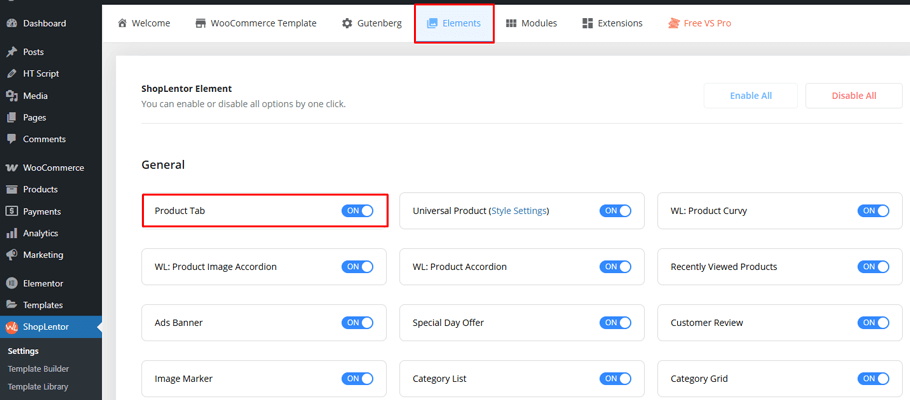Click the Pages icon in sidebar
This screenshot has height=400, width=910.
11,117
